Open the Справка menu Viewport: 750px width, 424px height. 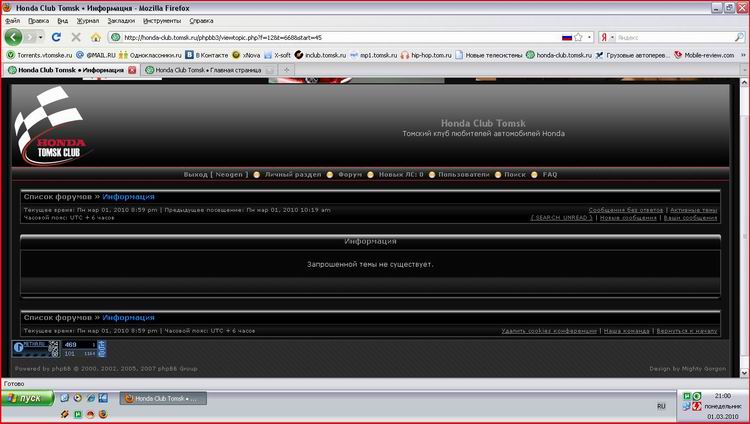pyautogui.click(x=201, y=21)
